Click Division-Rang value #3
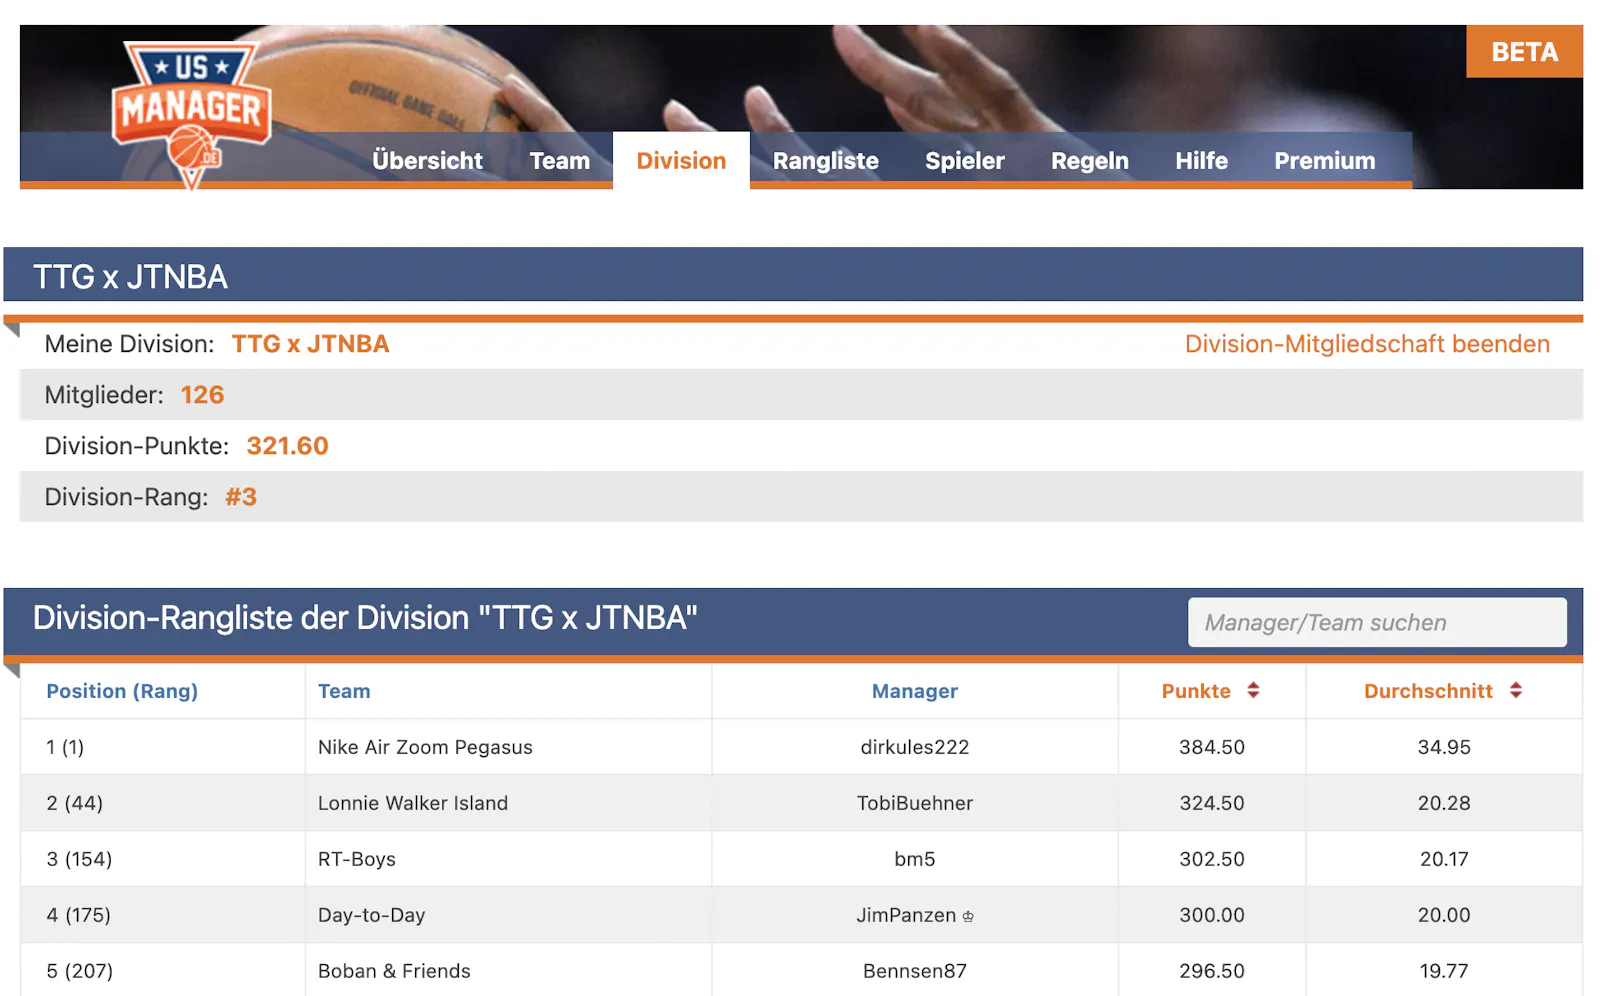Screen dimensions: 1600x996 tap(241, 497)
